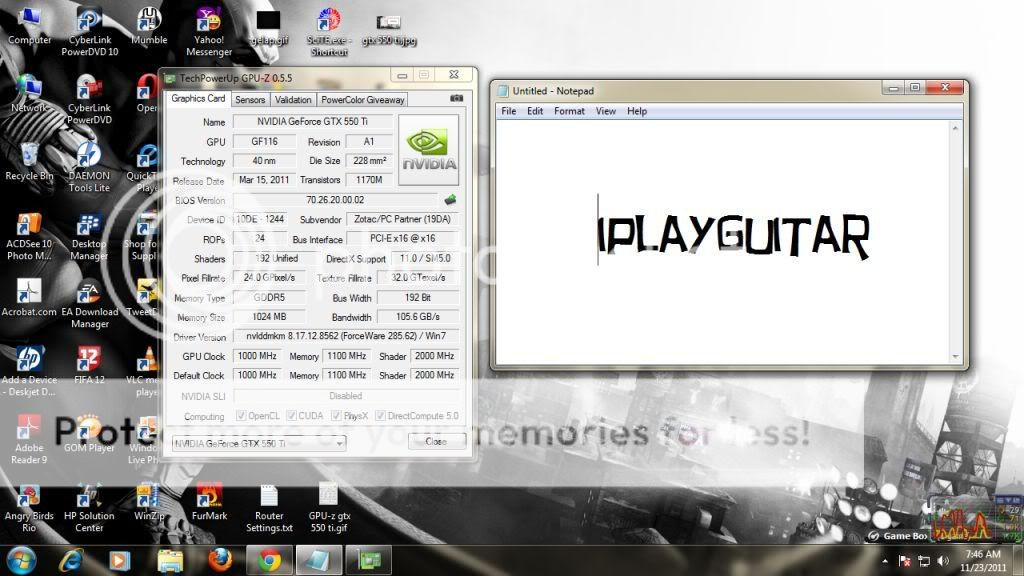Click the Notepad scrollbar up arrow
Viewport: 1024px width, 576px height.
955,129
